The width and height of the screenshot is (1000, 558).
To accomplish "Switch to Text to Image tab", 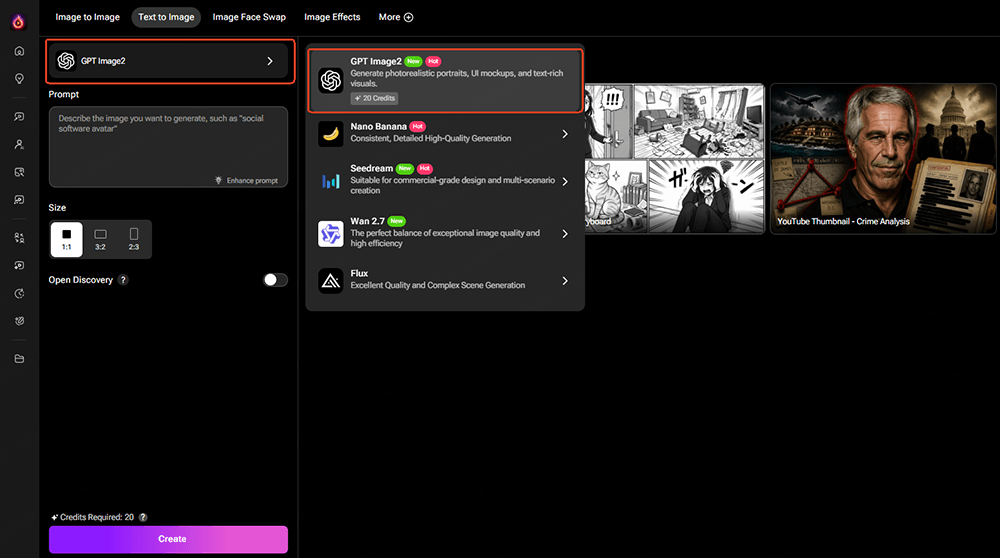I will 166,17.
